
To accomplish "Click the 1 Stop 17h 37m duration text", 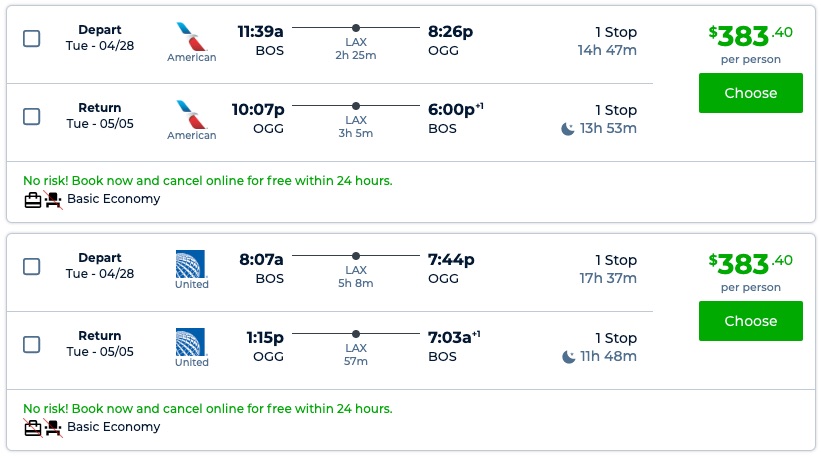I will click(x=607, y=269).
